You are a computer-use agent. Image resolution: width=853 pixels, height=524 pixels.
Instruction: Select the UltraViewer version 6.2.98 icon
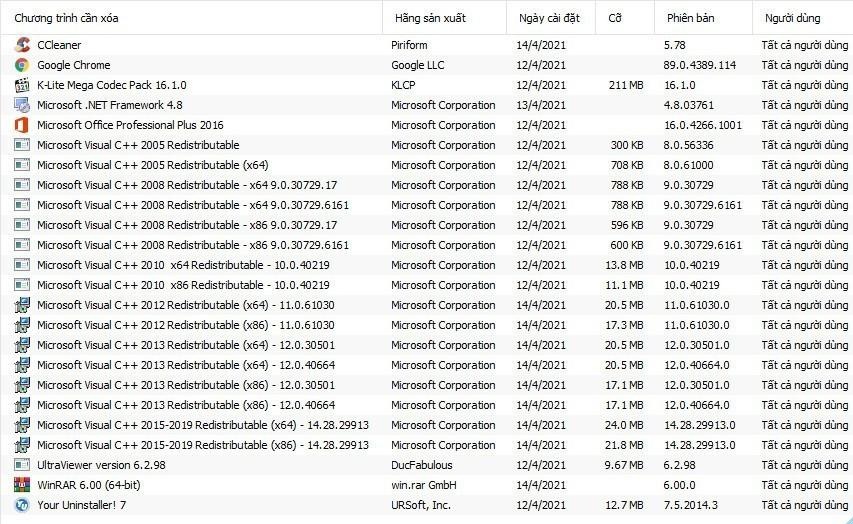(x=22, y=465)
